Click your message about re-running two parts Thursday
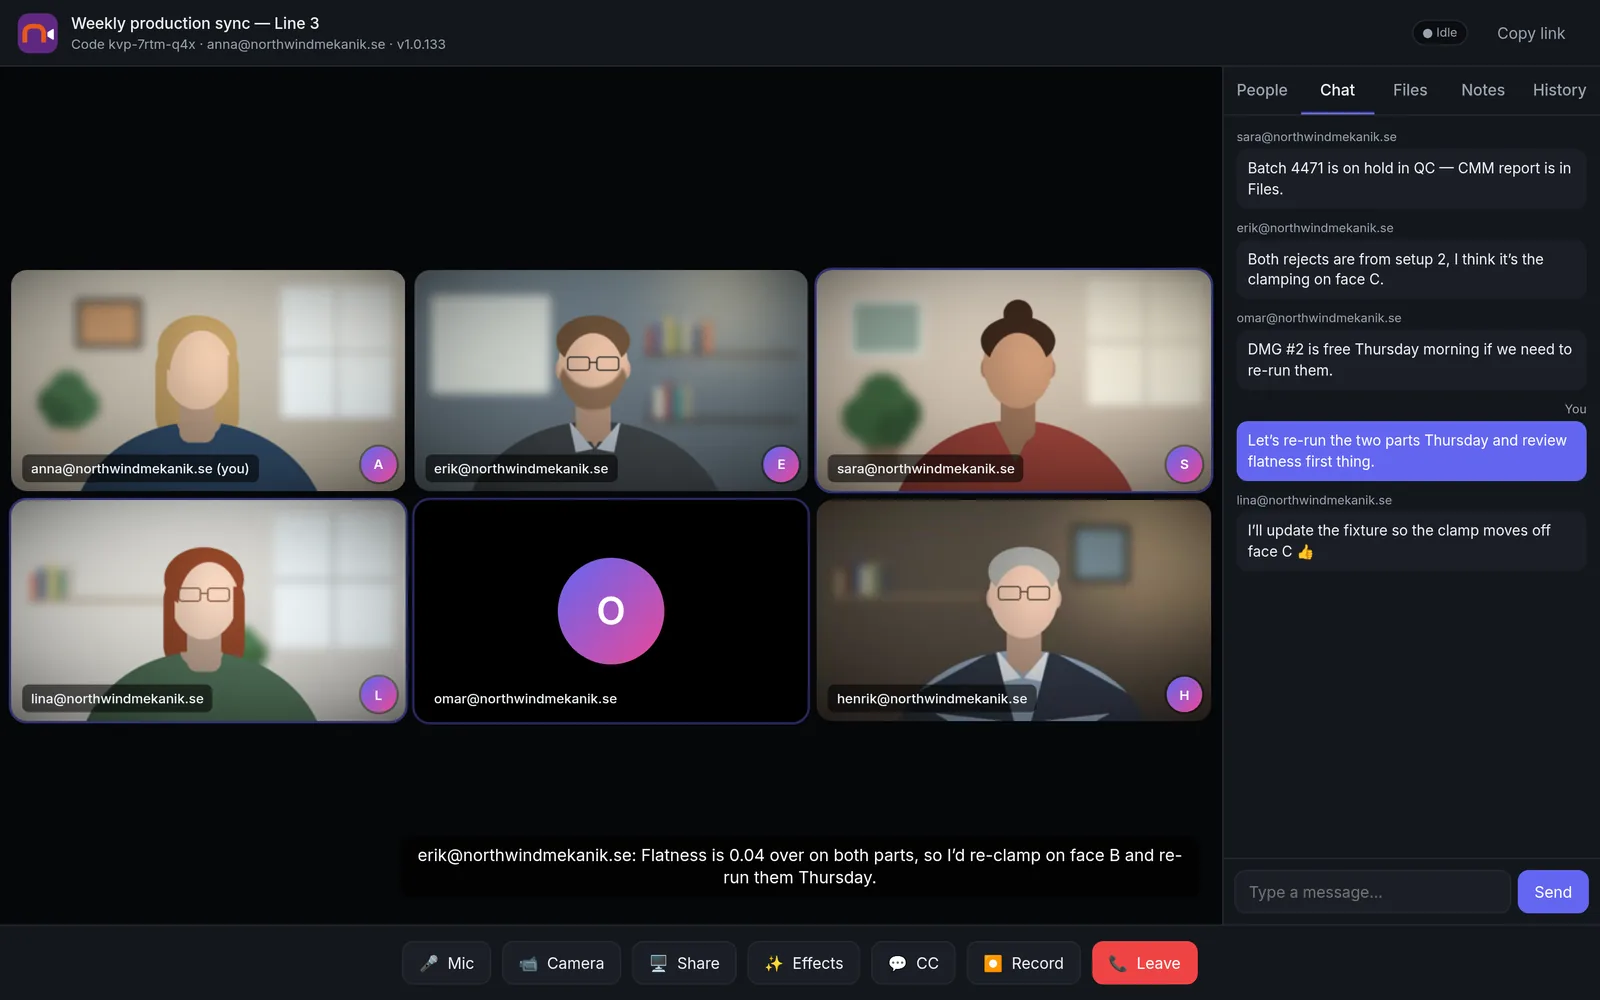Viewport: 1600px width, 1000px height. (x=1411, y=451)
